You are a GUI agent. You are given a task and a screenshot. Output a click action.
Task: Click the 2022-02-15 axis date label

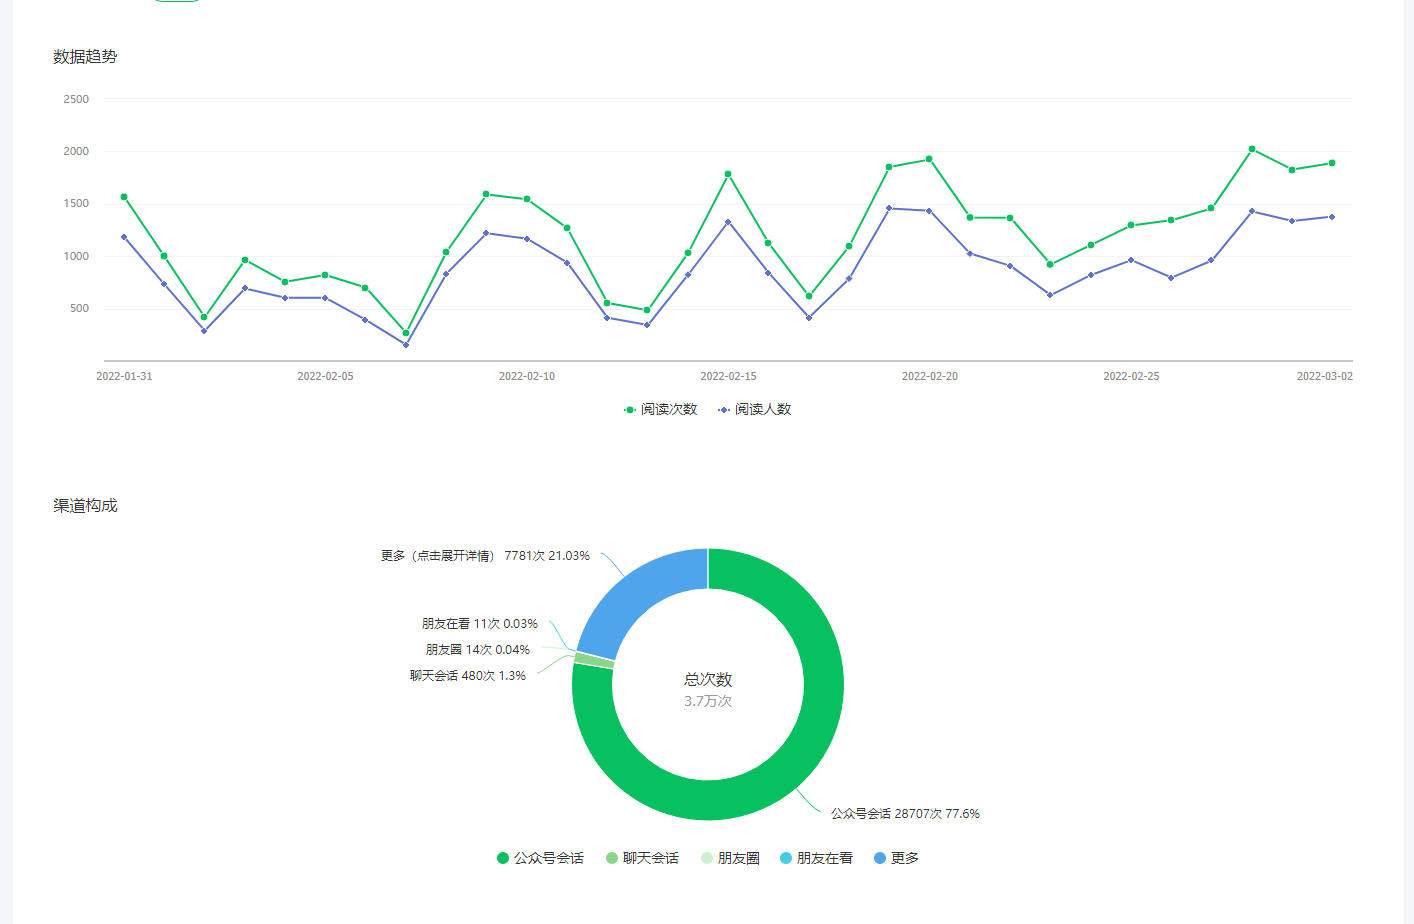pos(728,376)
